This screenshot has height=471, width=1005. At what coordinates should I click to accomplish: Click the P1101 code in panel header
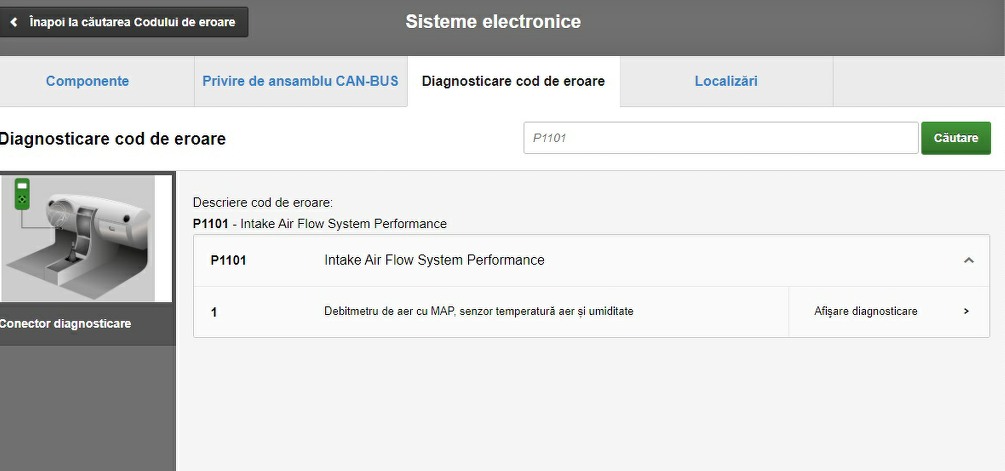point(228,260)
